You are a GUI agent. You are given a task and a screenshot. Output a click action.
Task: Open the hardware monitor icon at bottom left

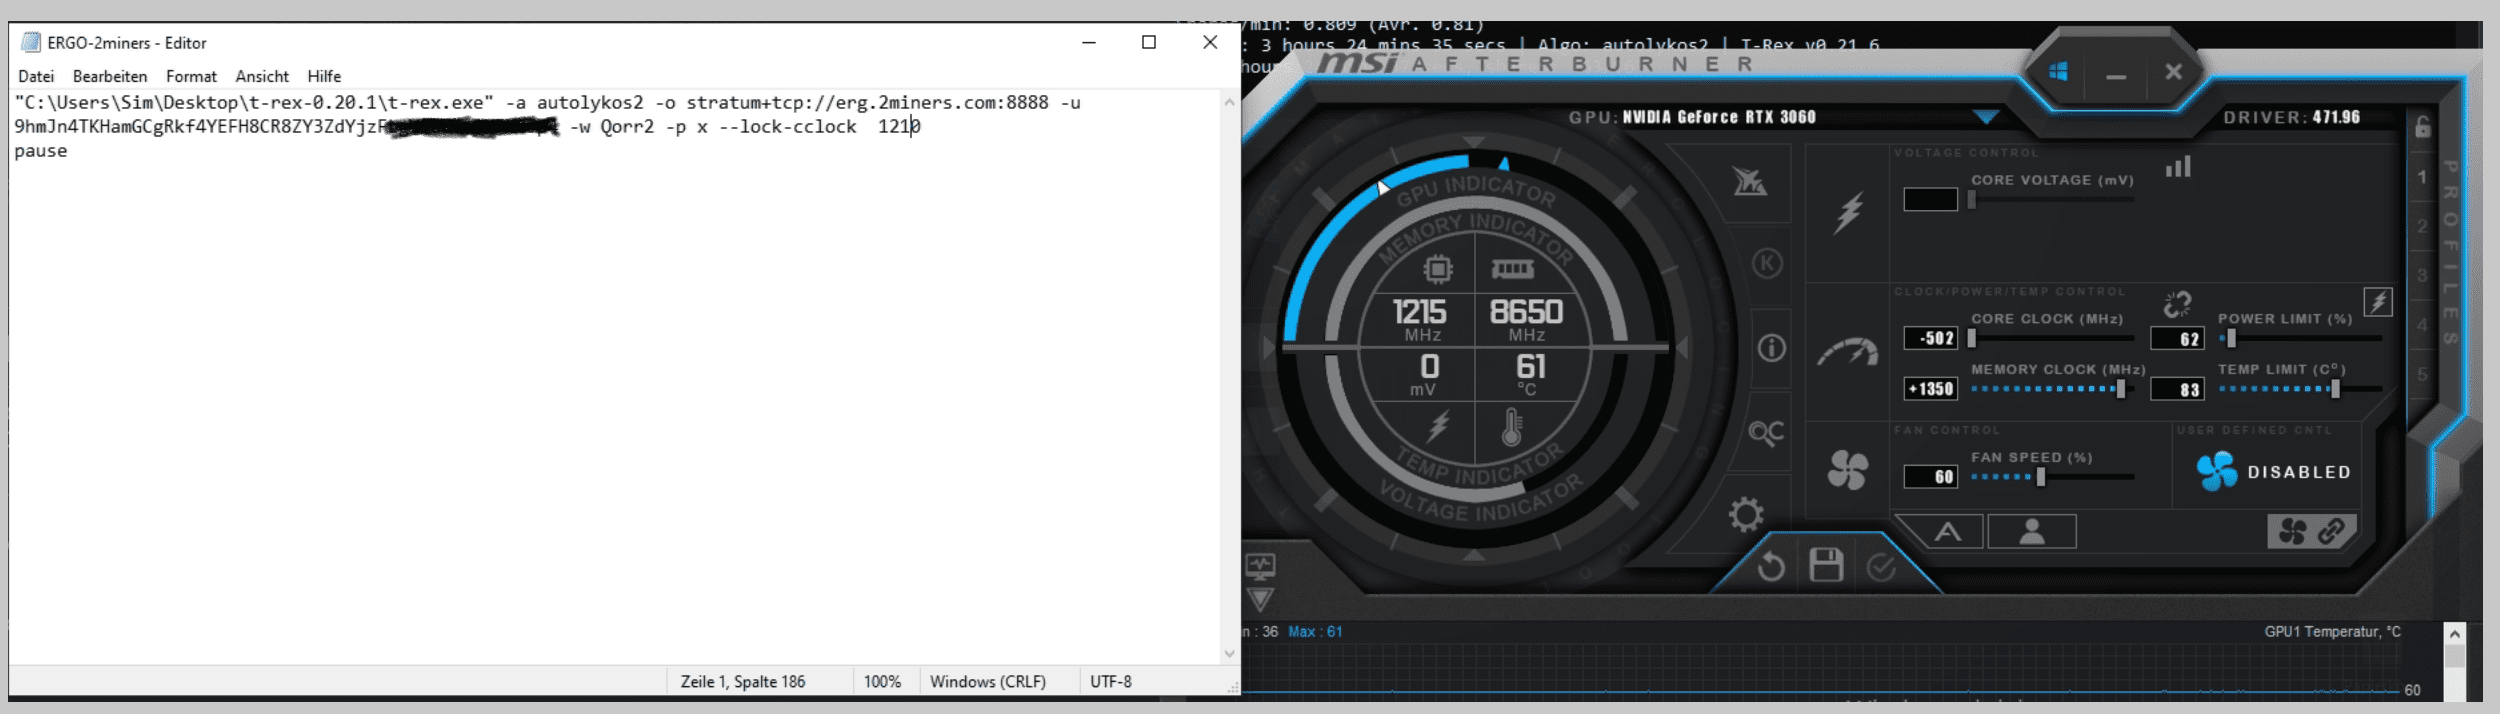click(1260, 567)
